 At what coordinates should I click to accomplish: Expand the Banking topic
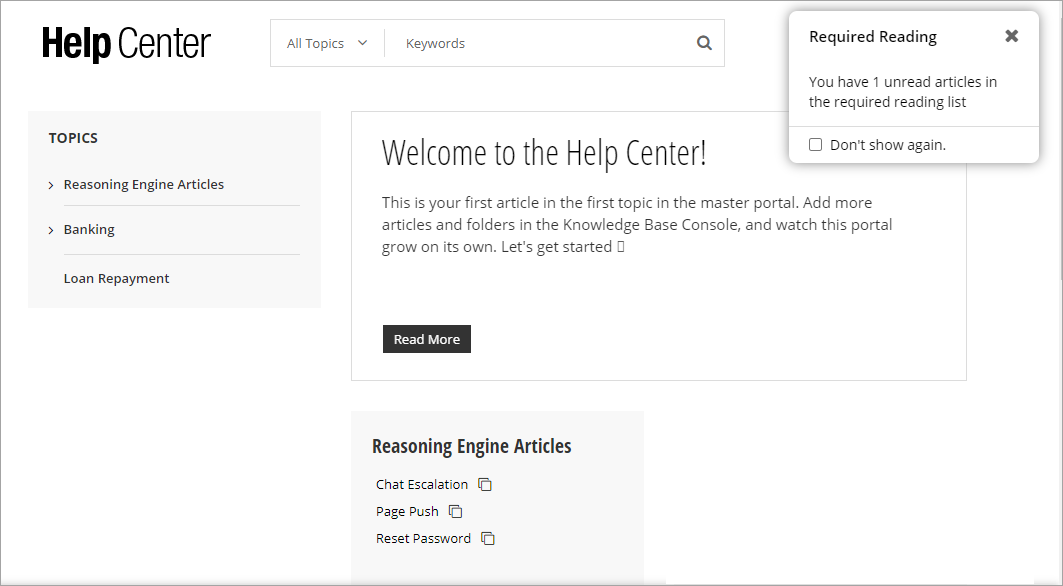[89, 229]
